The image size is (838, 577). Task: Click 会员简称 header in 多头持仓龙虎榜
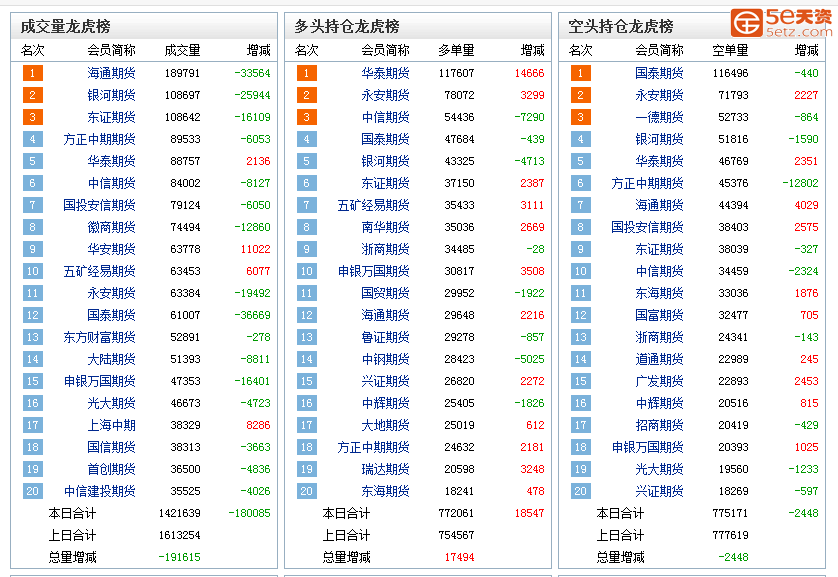(385, 50)
